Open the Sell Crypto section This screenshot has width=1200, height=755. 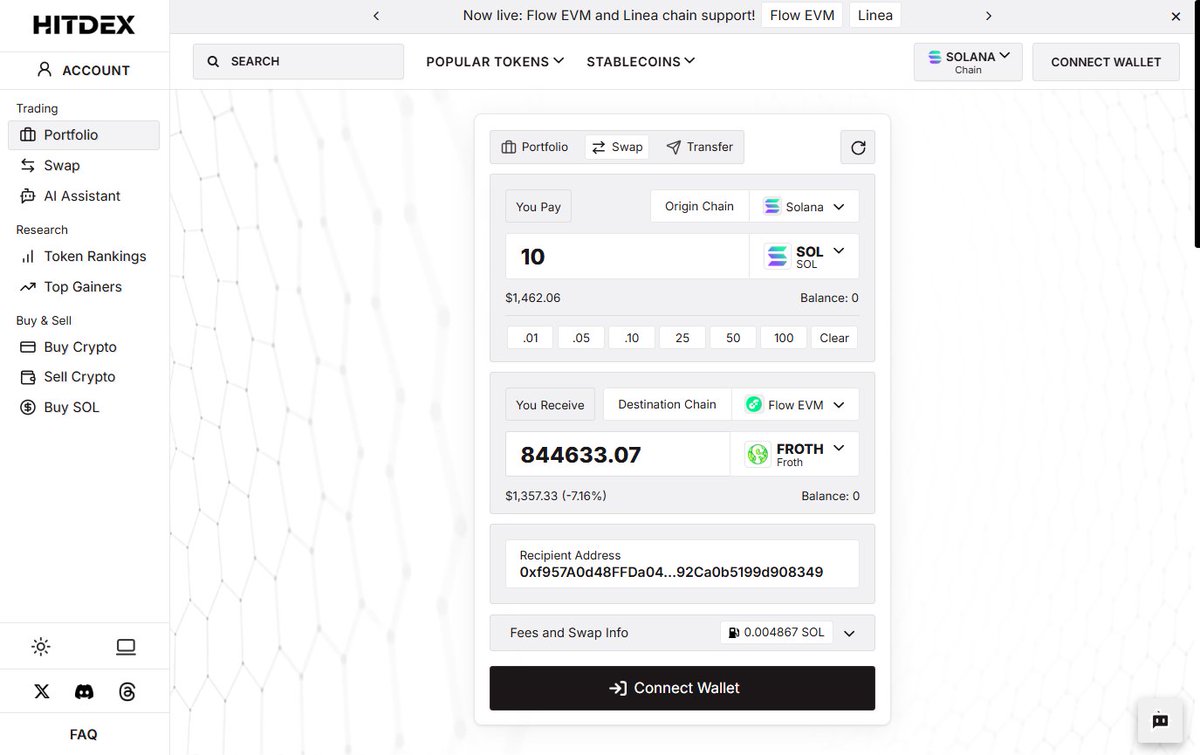79,377
